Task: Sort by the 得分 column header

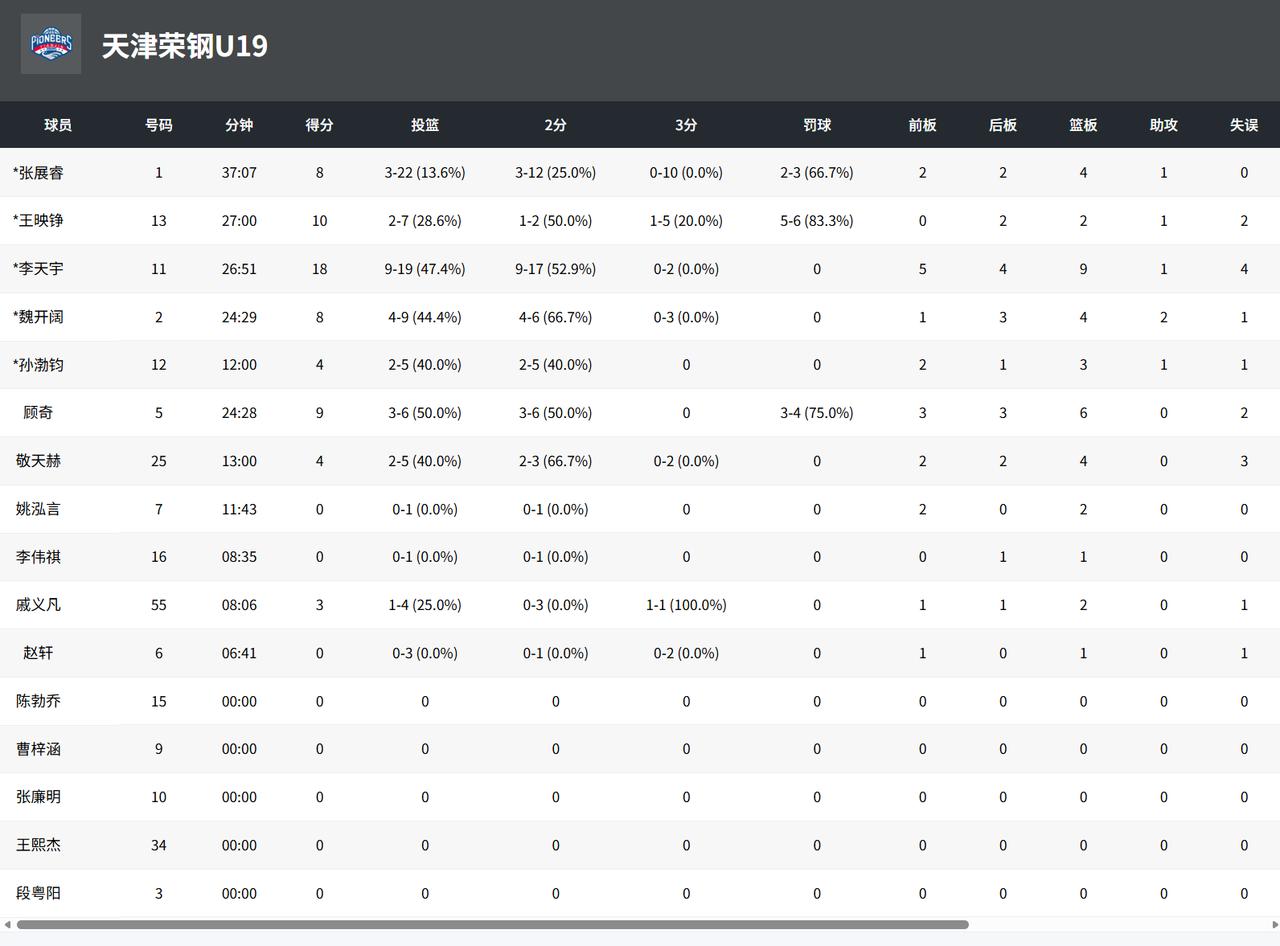Action: click(x=319, y=125)
